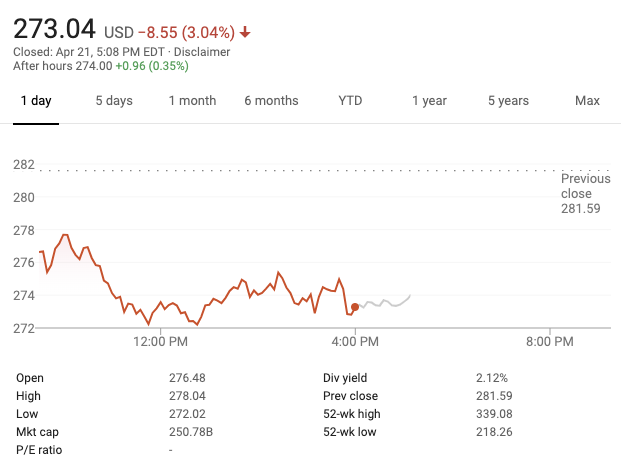The width and height of the screenshot is (621, 473).
Task: Select the YTD range tab
Action: click(350, 101)
